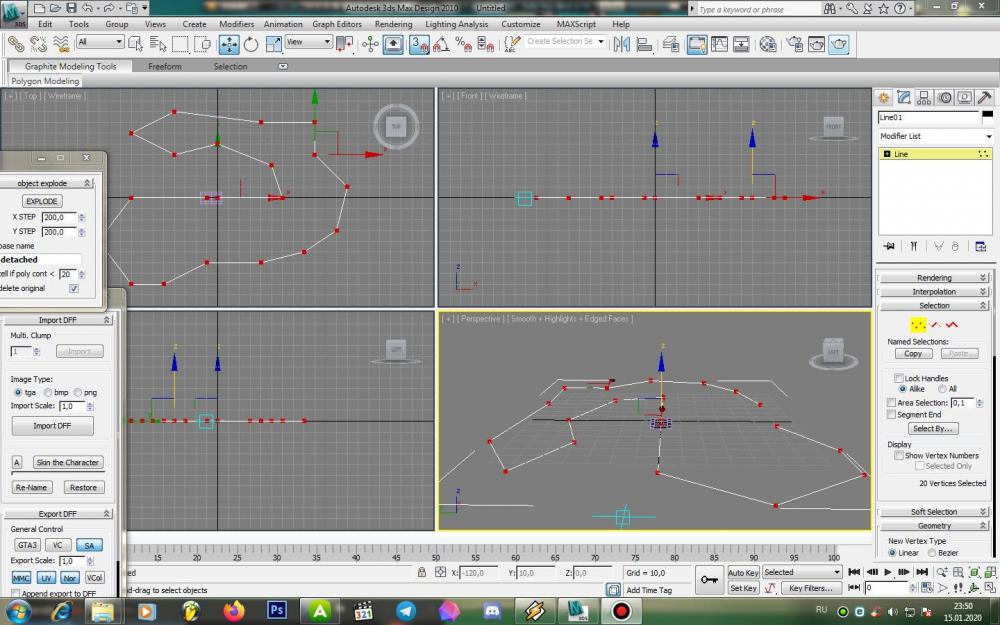Collapse the Import DFF rollout
Image resolution: width=1000 pixels, height=625 pixels.
coord(57,320)
